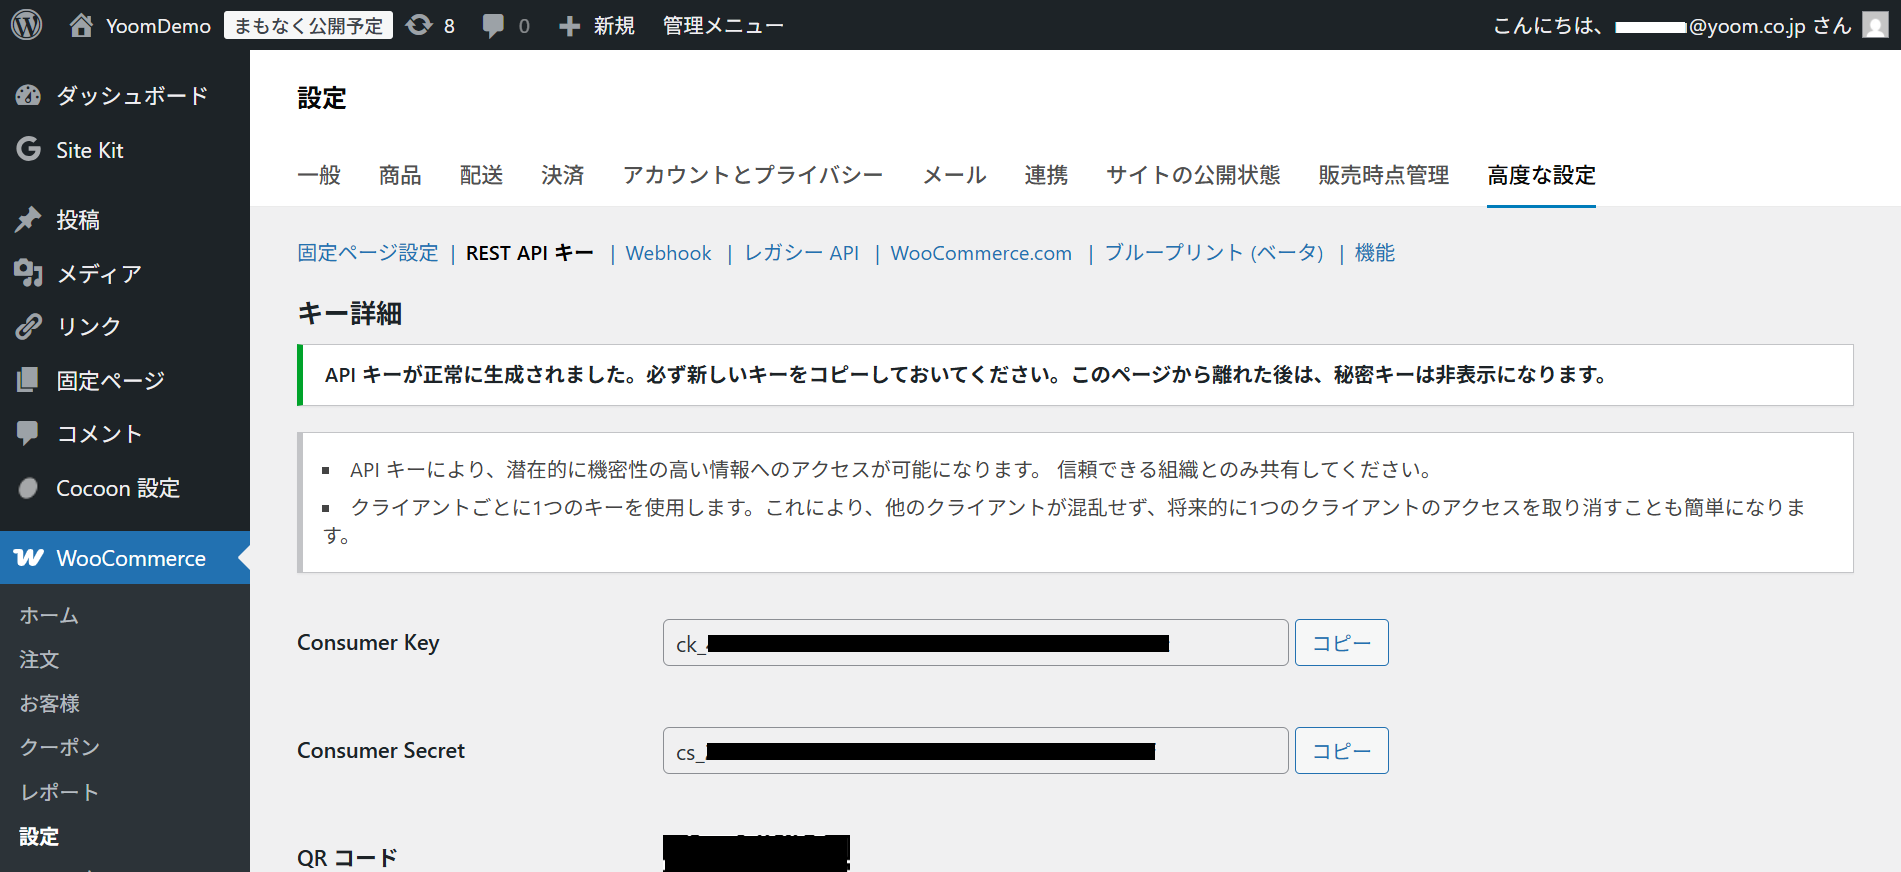Click the user avatar in top bar
The image size is (1901, 872).
(x=1875, y=25)
